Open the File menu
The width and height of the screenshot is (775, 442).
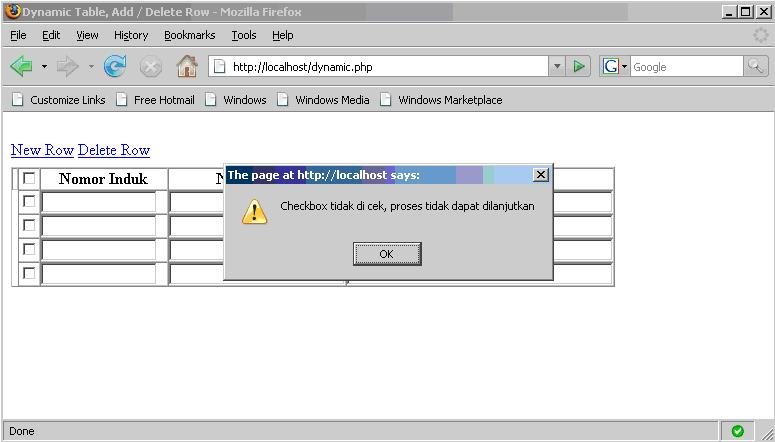[18, 35]
